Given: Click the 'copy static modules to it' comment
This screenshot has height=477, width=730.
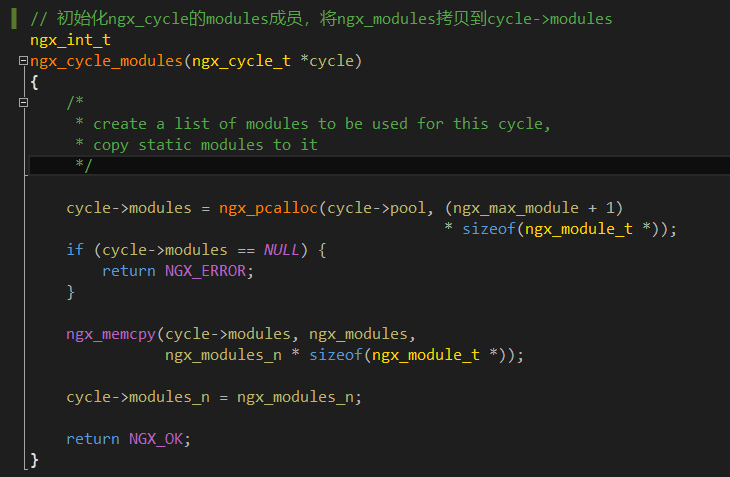Looking at the screenshot, I should click(196, 145).
